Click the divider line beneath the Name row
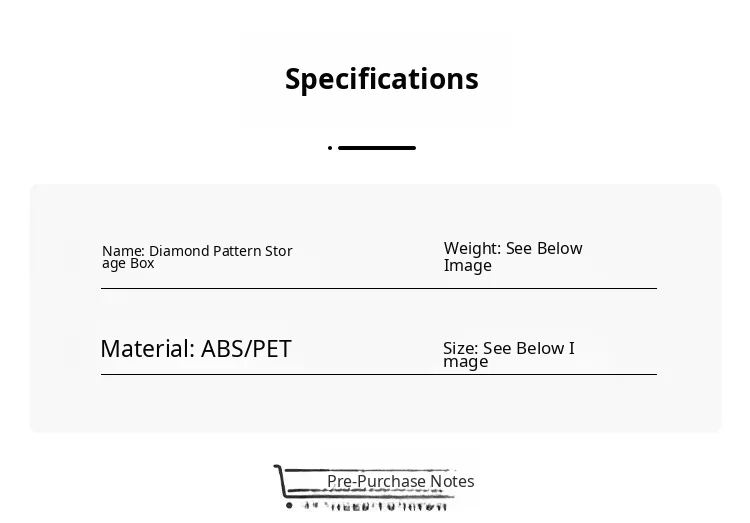The height and width of the screenshot is (523, 750). point(379,289)
